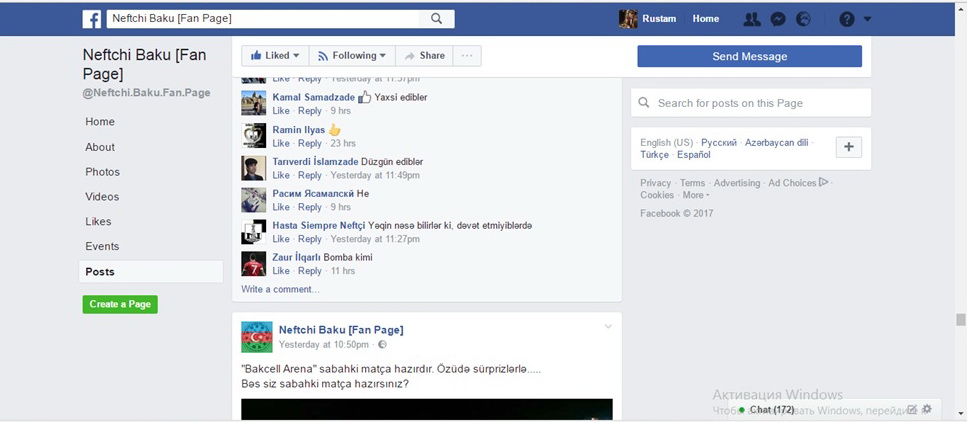Screen dimensions: 969x422
Task: Select Photos in page sidebar
Action: click(103, 172)
